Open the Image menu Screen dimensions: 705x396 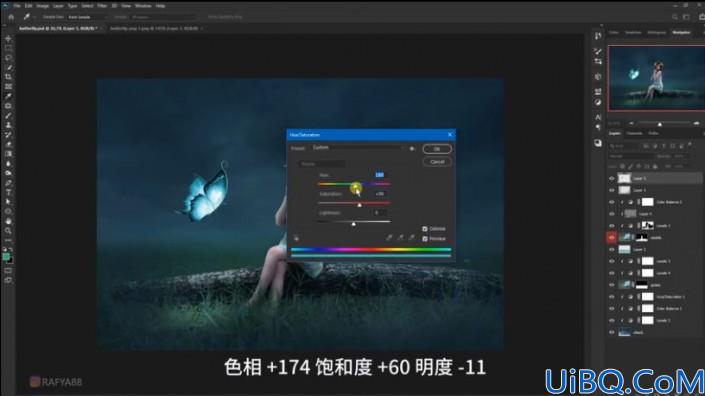click(42, 6)
